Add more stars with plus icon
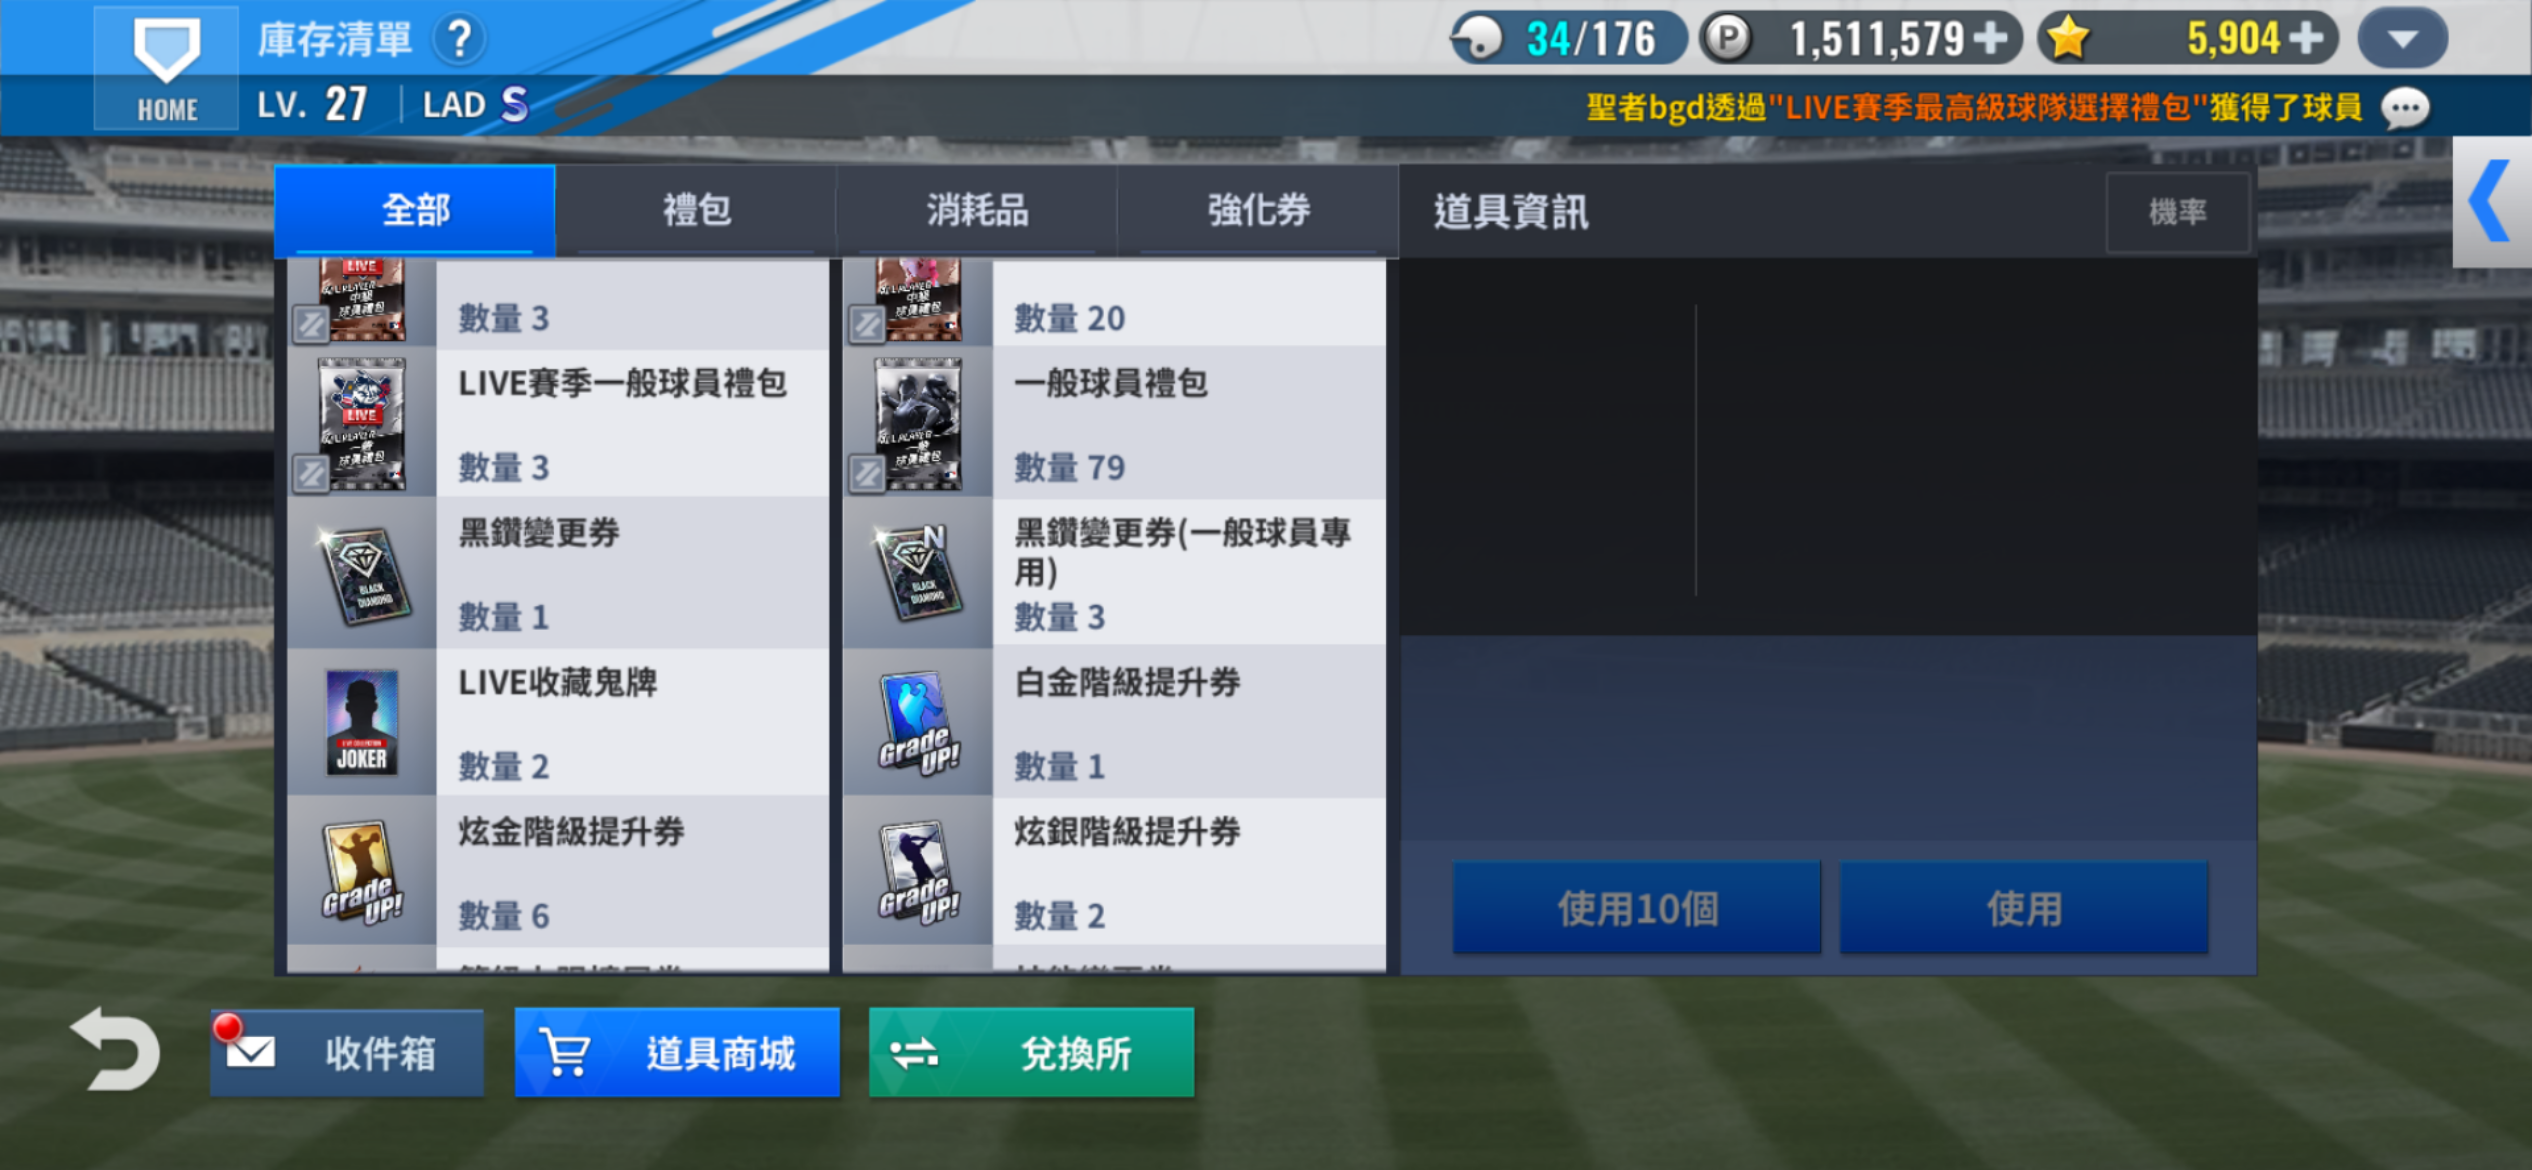 [x=2306, y=38]
